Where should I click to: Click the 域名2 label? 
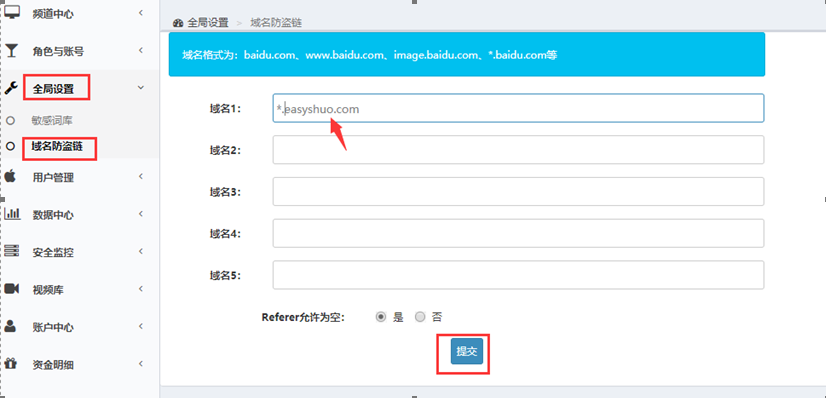[x=225, y=151]
